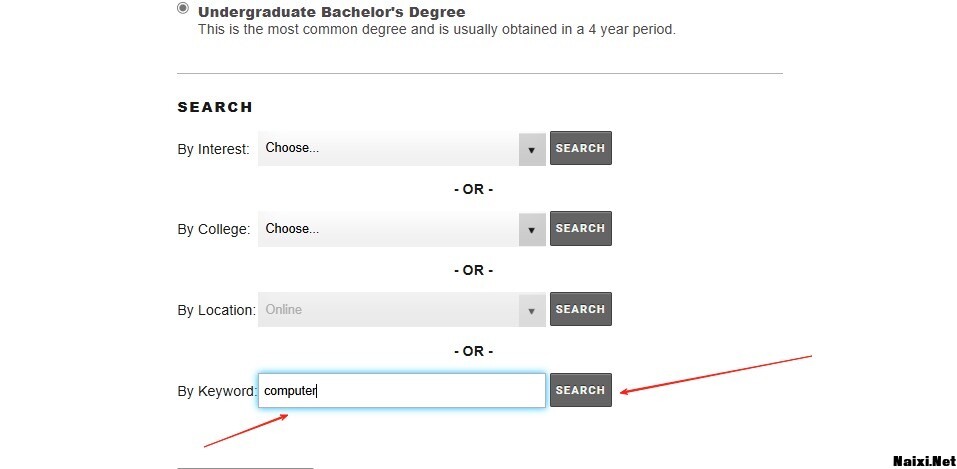The width and height of the screenshot is (957, 469).
Task: Click the By Location dropdown arrow
Action: click(x=532, y=311)
